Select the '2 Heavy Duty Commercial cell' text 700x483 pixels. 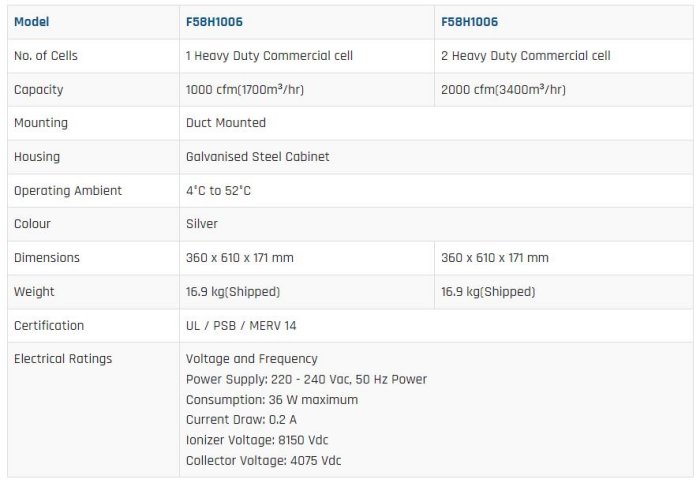click(x=525, y=55)
